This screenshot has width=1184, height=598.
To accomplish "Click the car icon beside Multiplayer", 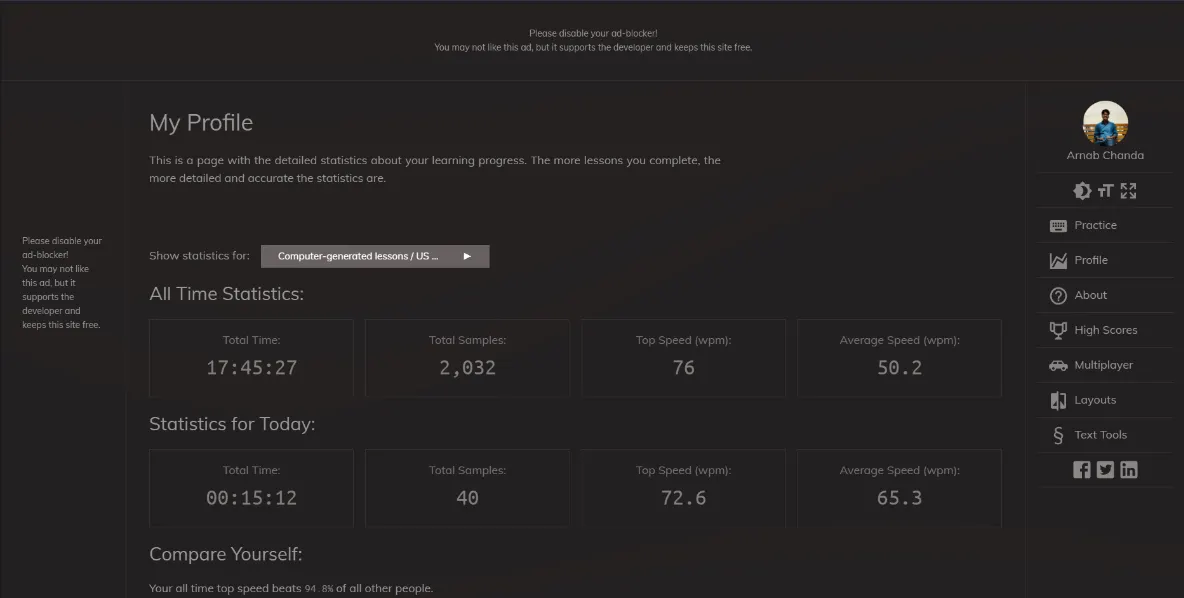I will (1058, 365).
